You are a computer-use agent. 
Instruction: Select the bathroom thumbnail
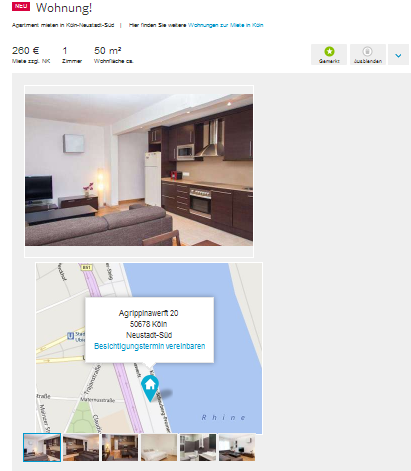click(x=198, y=447)
